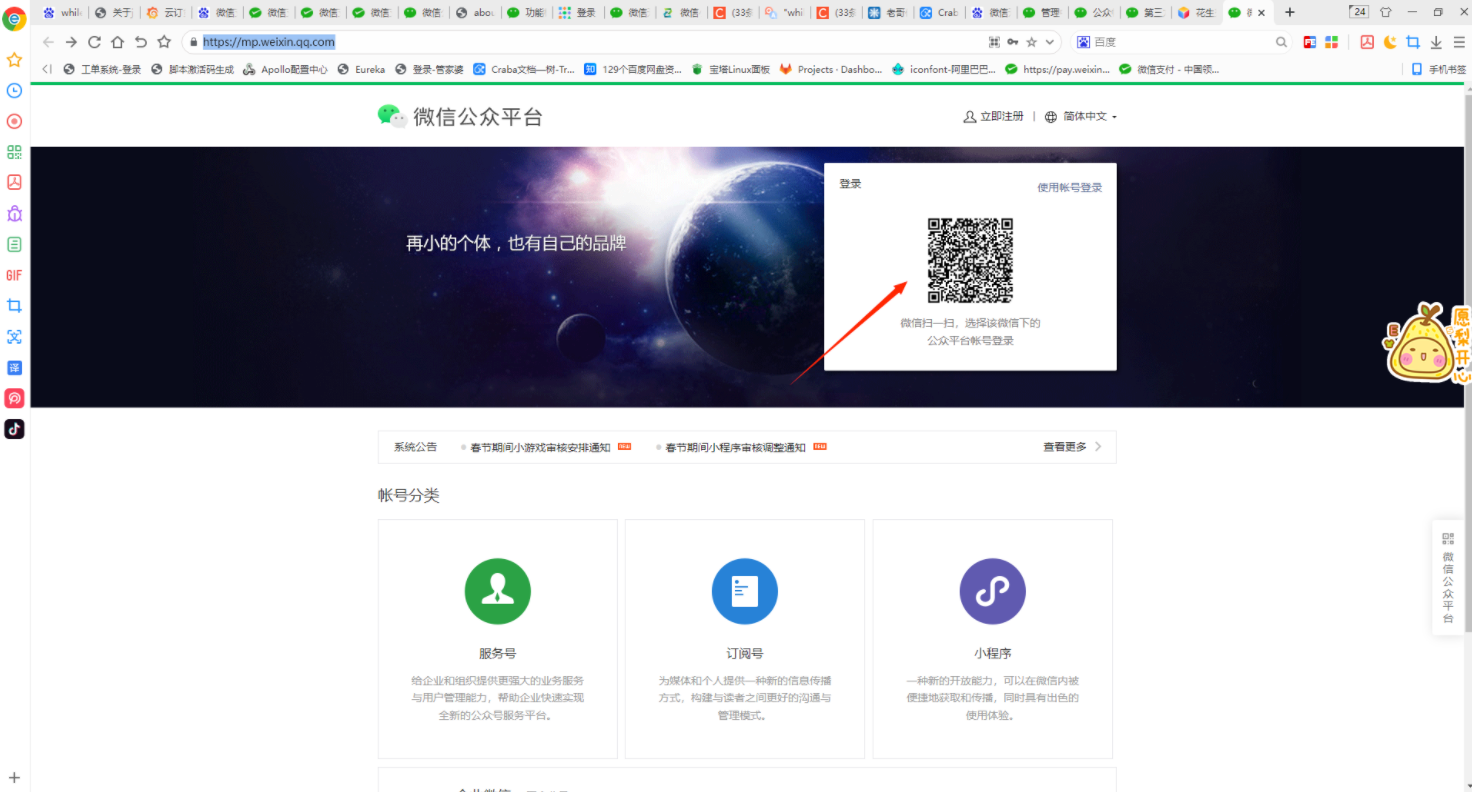Image resolution: width=1472 pixels, height=792 pixels.
Task: Switch to the 'about' tab
Action: [474, 12]
